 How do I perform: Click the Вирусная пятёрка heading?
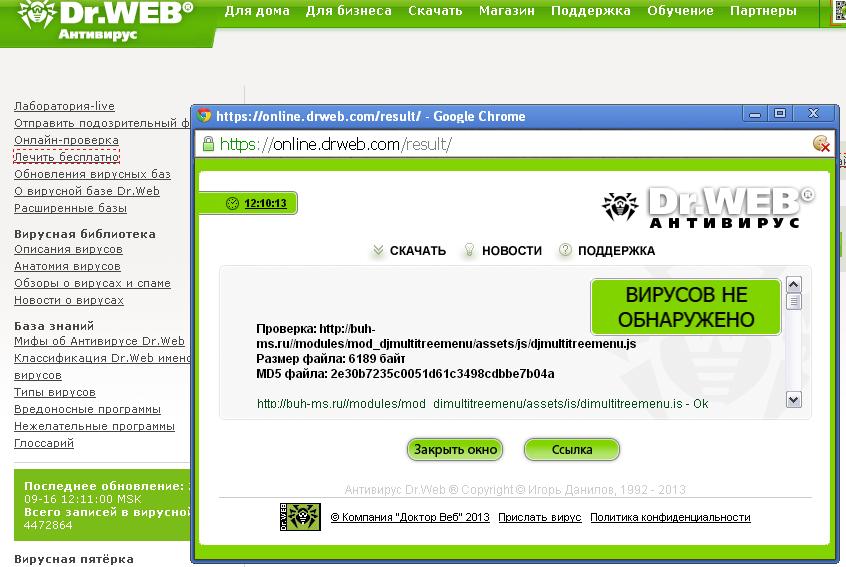(x=74, y=559)
